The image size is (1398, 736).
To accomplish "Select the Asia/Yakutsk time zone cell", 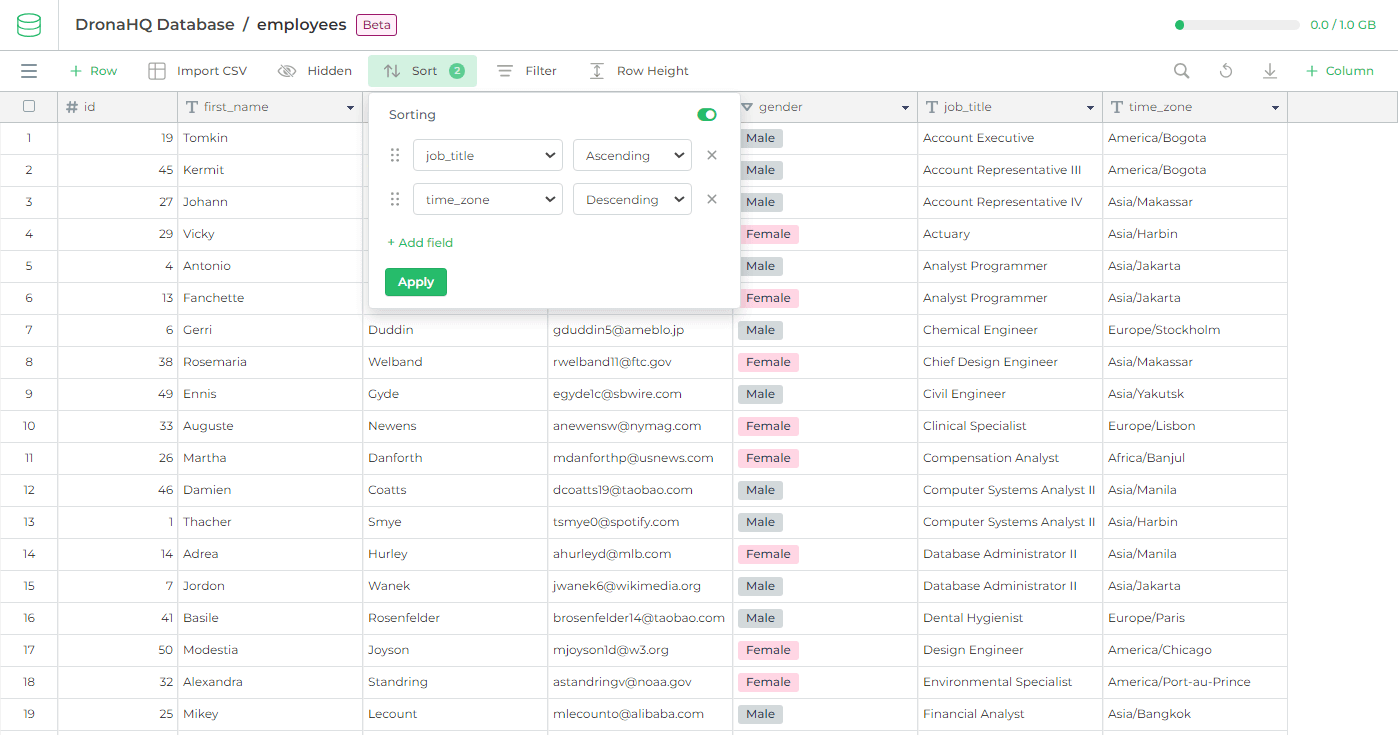I will click(1195, 394).
